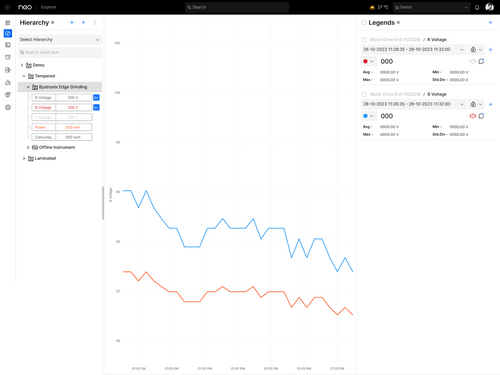
Task: Open the date range dropdown on the red legend
Action: tap(413, 49)
